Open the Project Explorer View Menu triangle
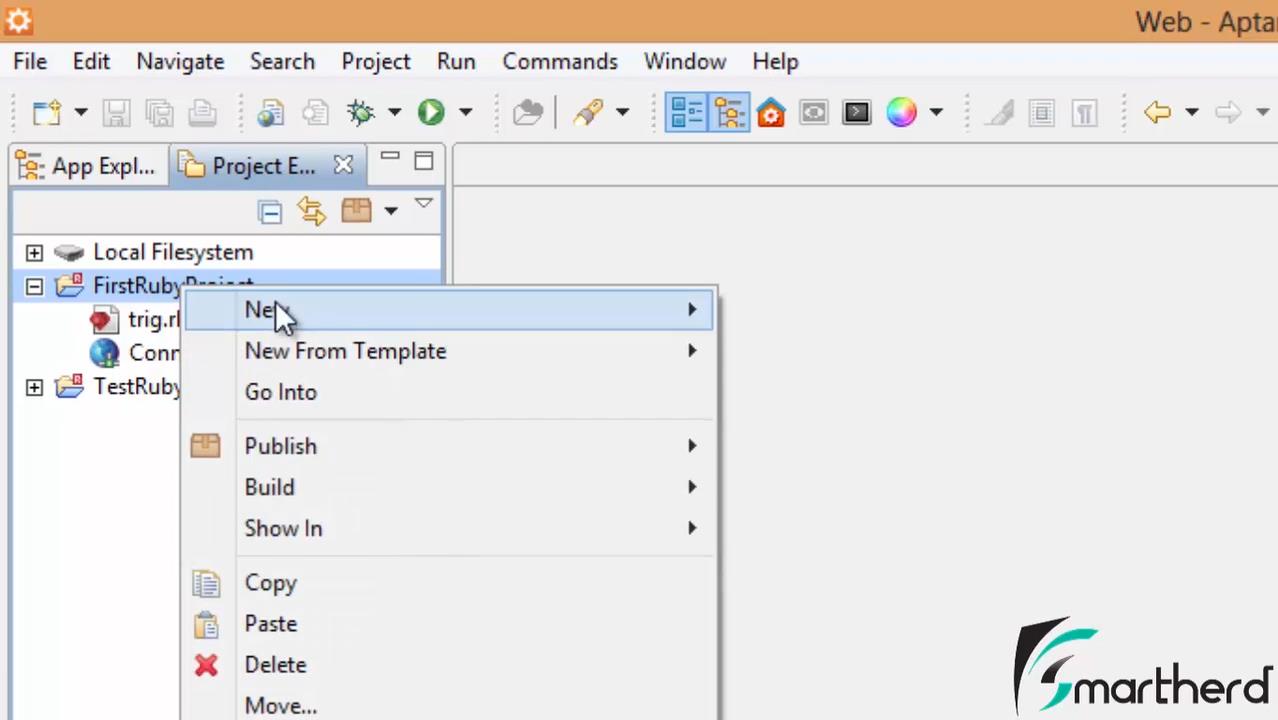1278x720 pixels. (424, 204)
